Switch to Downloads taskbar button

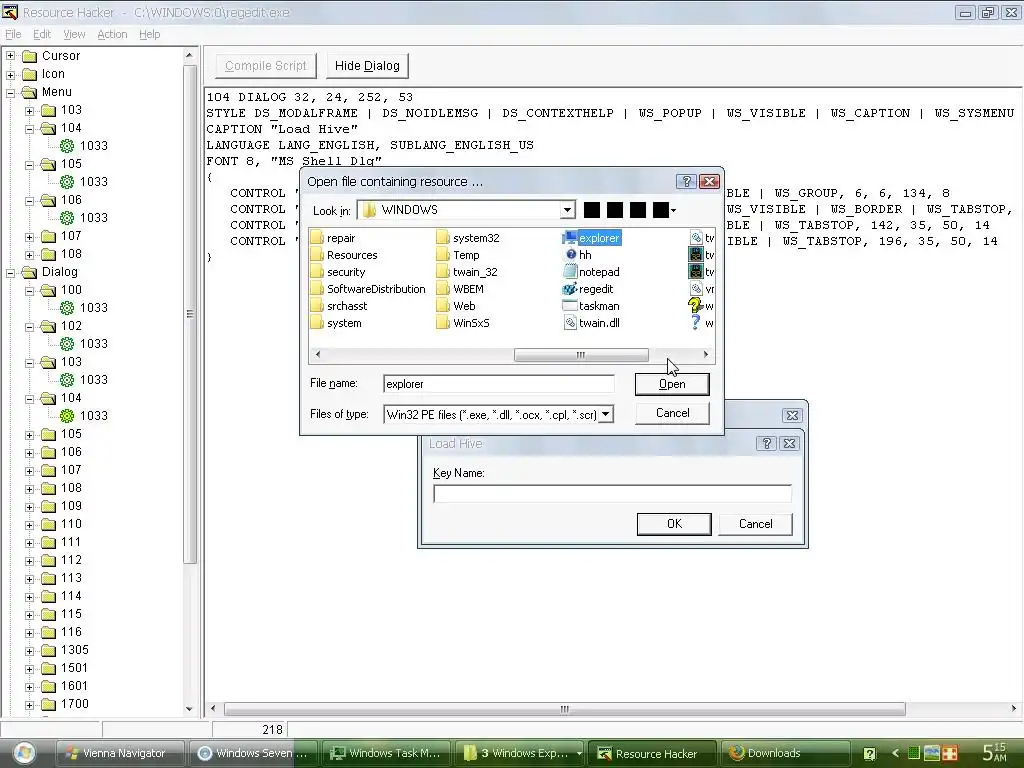784,753
